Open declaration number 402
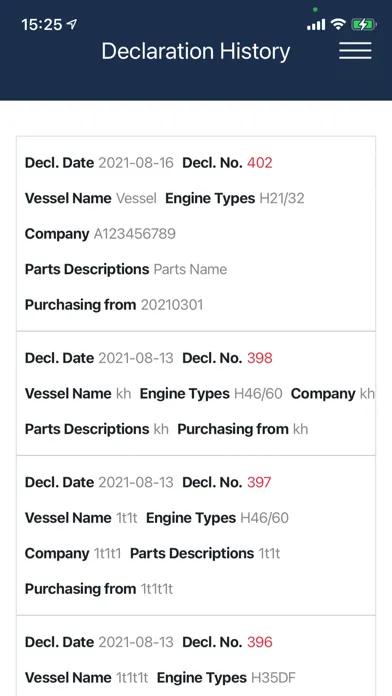The width and height of the screenshot is (392, 696). (x=260, y=163)
